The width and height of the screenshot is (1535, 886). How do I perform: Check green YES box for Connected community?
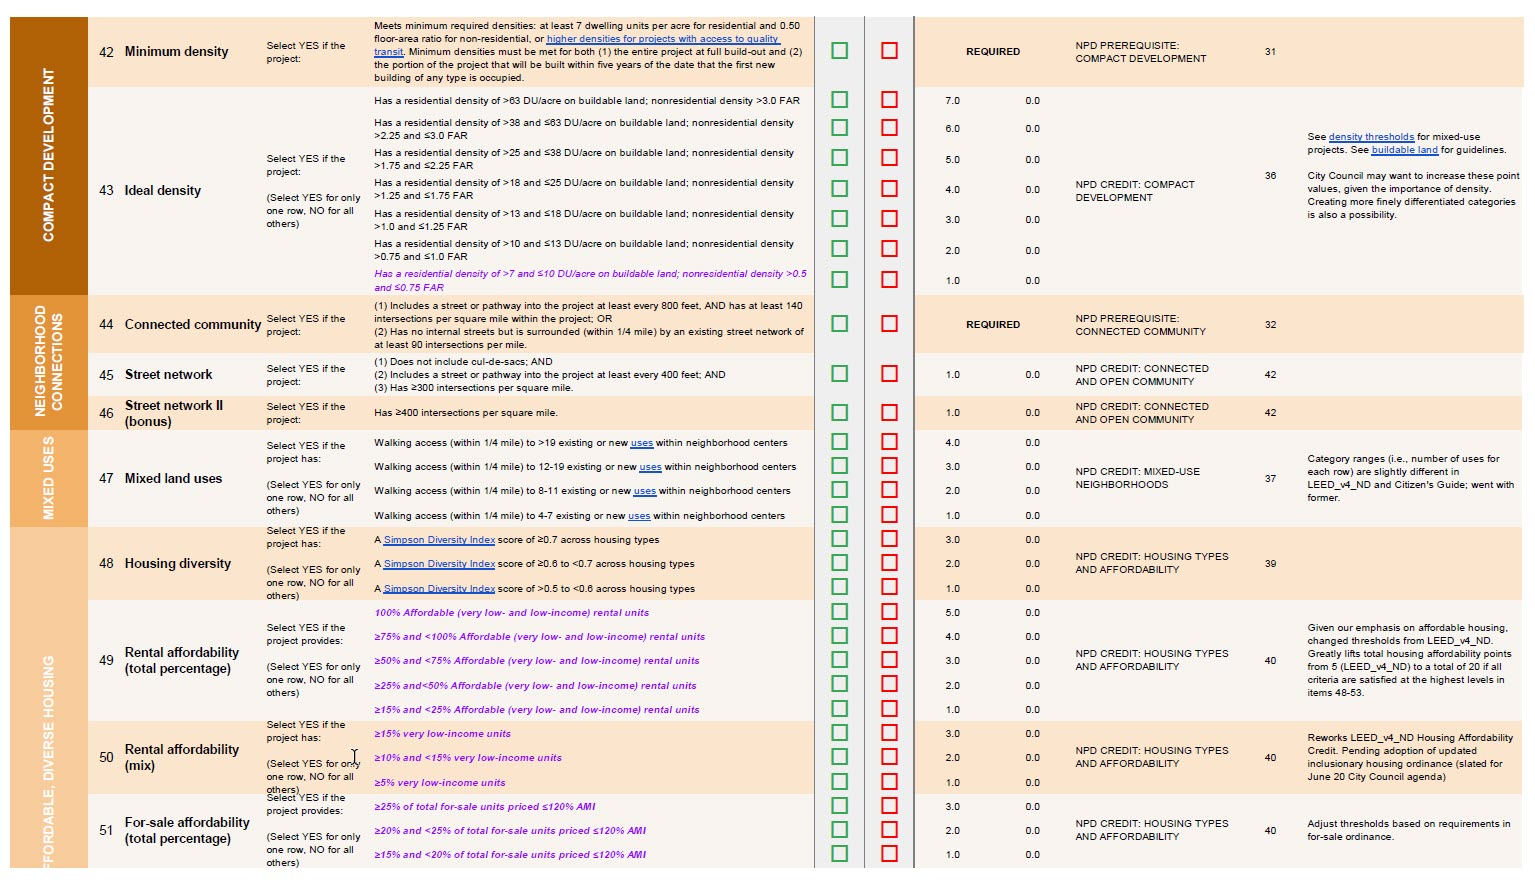[839, 324]
